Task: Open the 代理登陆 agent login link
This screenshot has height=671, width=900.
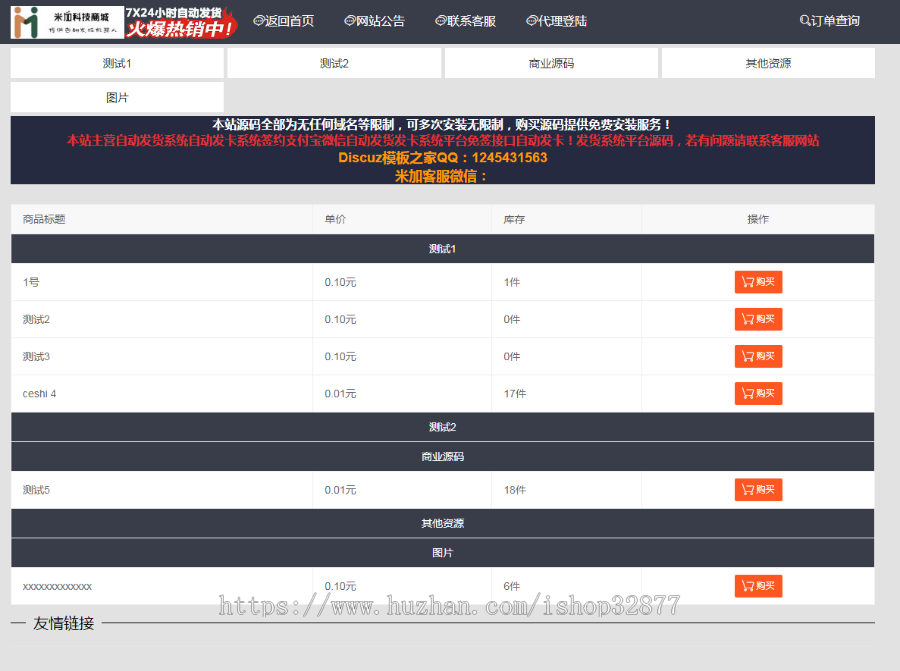Action: click(556, 21)
